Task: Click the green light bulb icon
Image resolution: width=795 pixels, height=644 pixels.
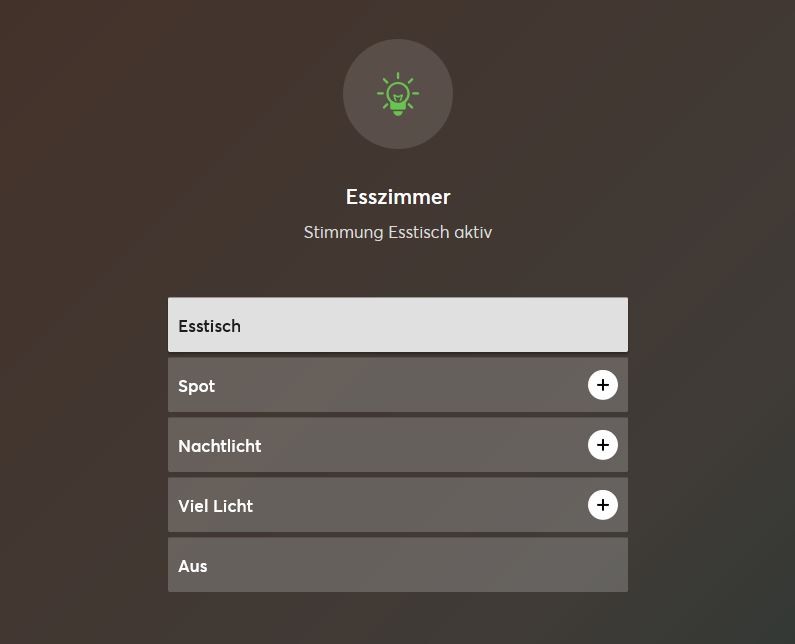Action: [398, 94]
